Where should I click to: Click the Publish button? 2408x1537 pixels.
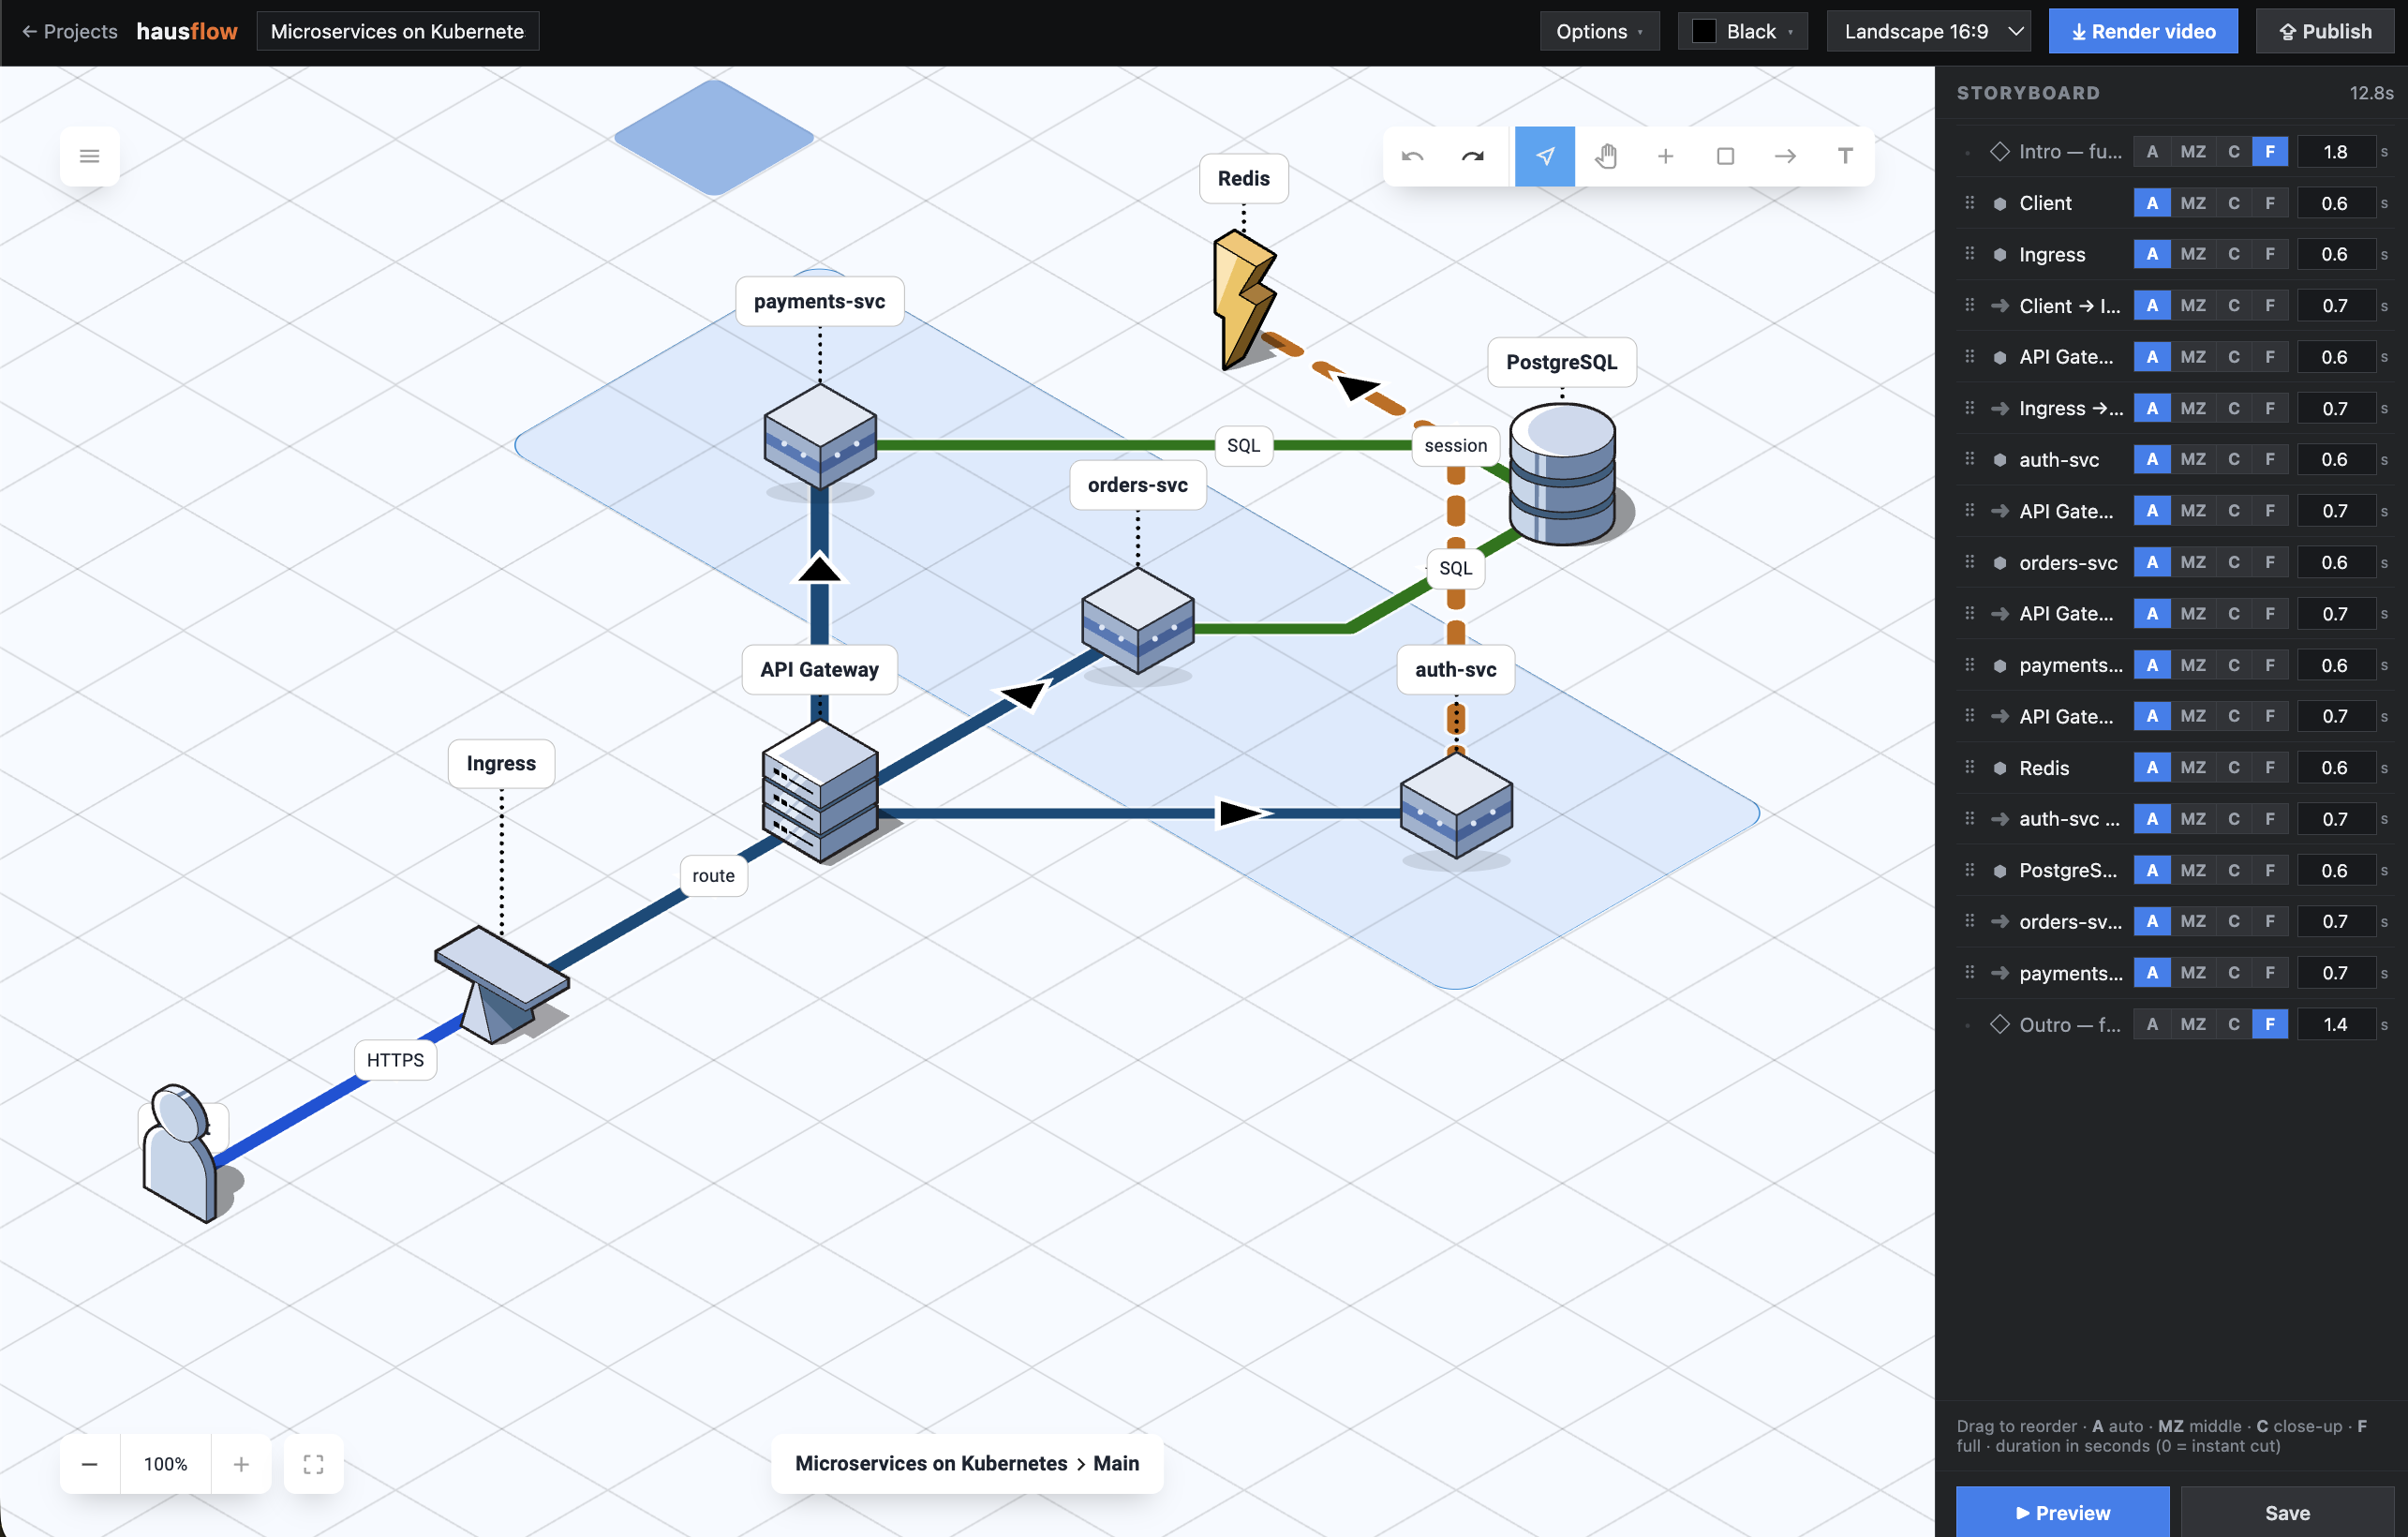click(2325, 31)
